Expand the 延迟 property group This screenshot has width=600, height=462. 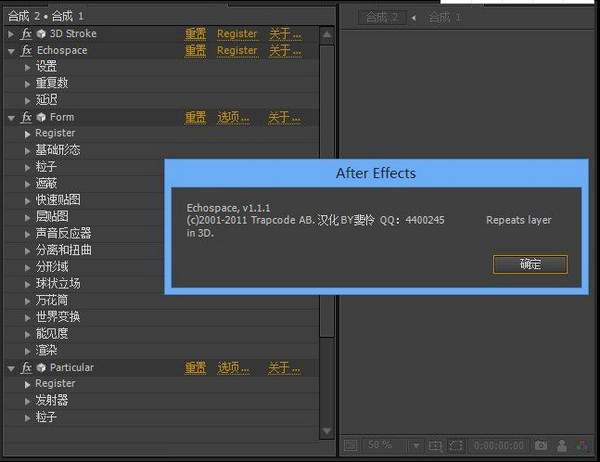28,101
